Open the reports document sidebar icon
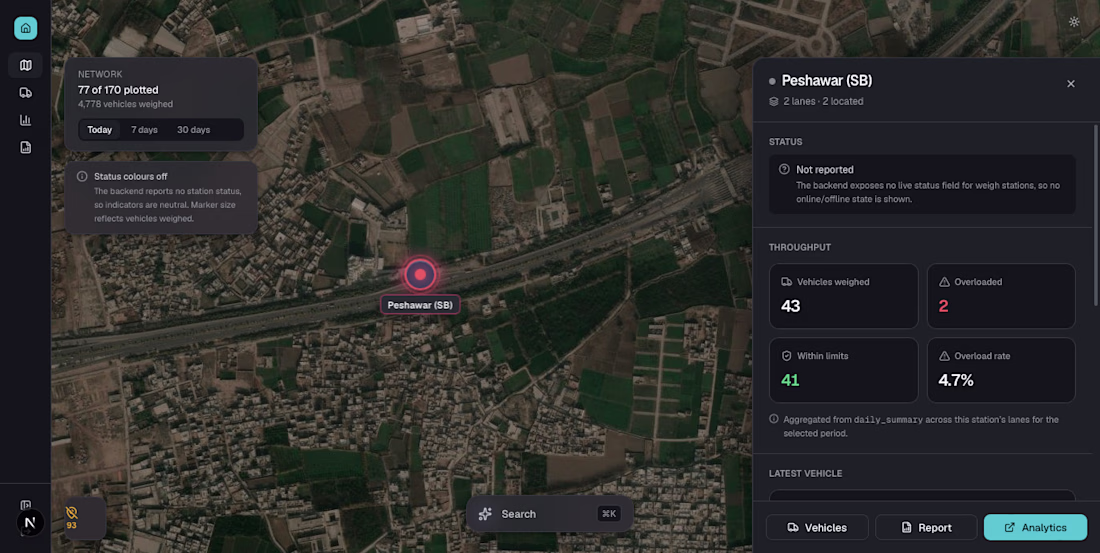 (25, 147)
